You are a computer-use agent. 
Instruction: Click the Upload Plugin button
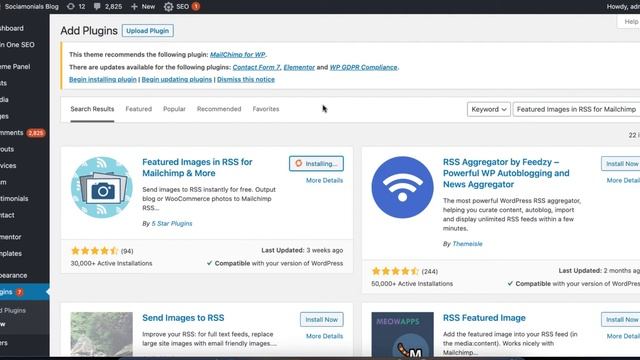click(x=148, y=31)
